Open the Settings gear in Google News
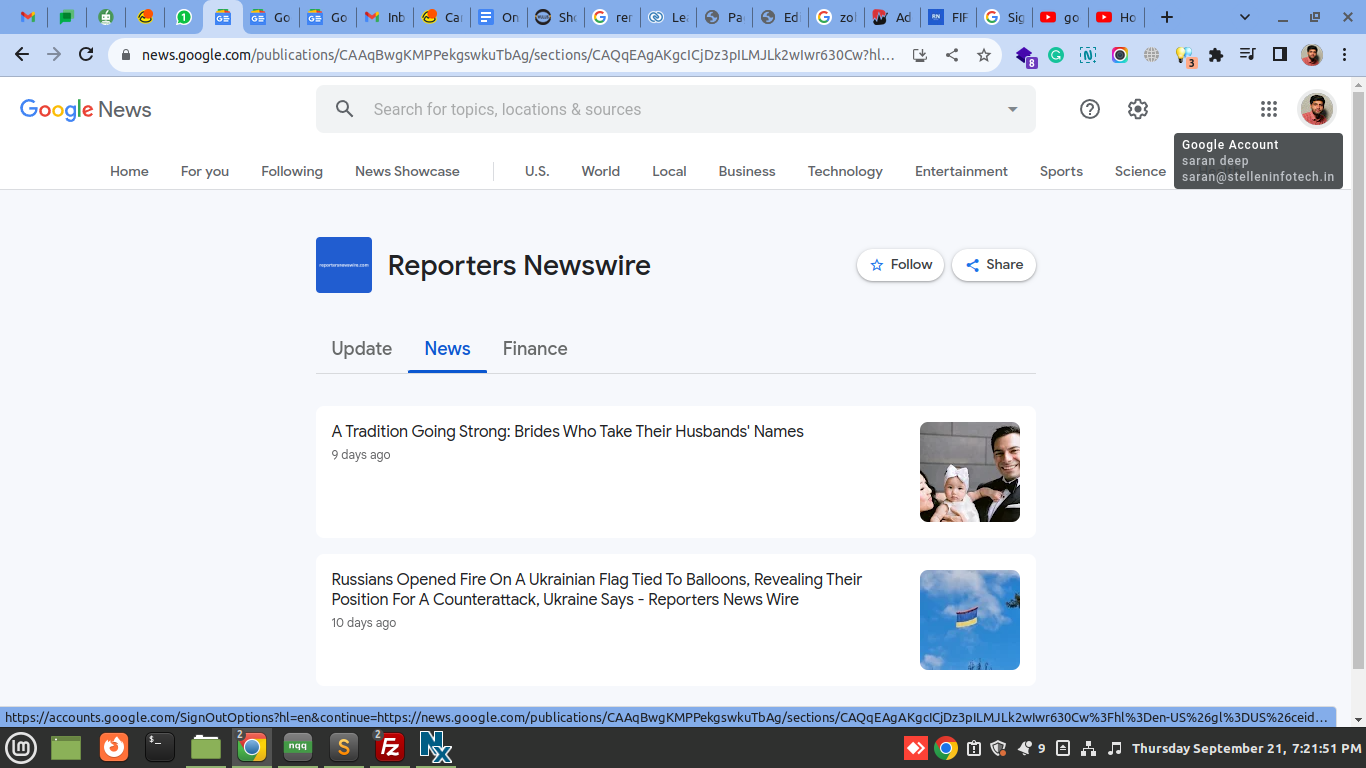1366x768 pixels. [1138, 109]
